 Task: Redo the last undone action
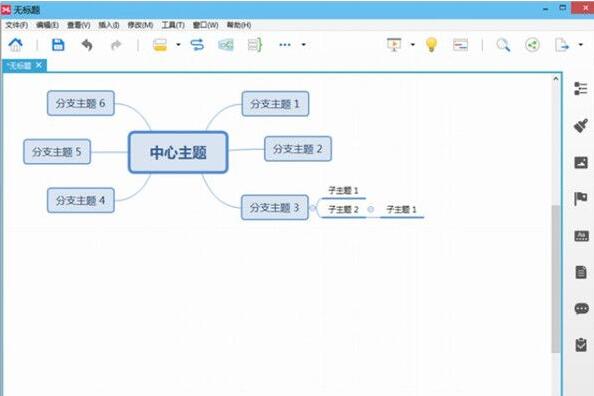(116, 45)
